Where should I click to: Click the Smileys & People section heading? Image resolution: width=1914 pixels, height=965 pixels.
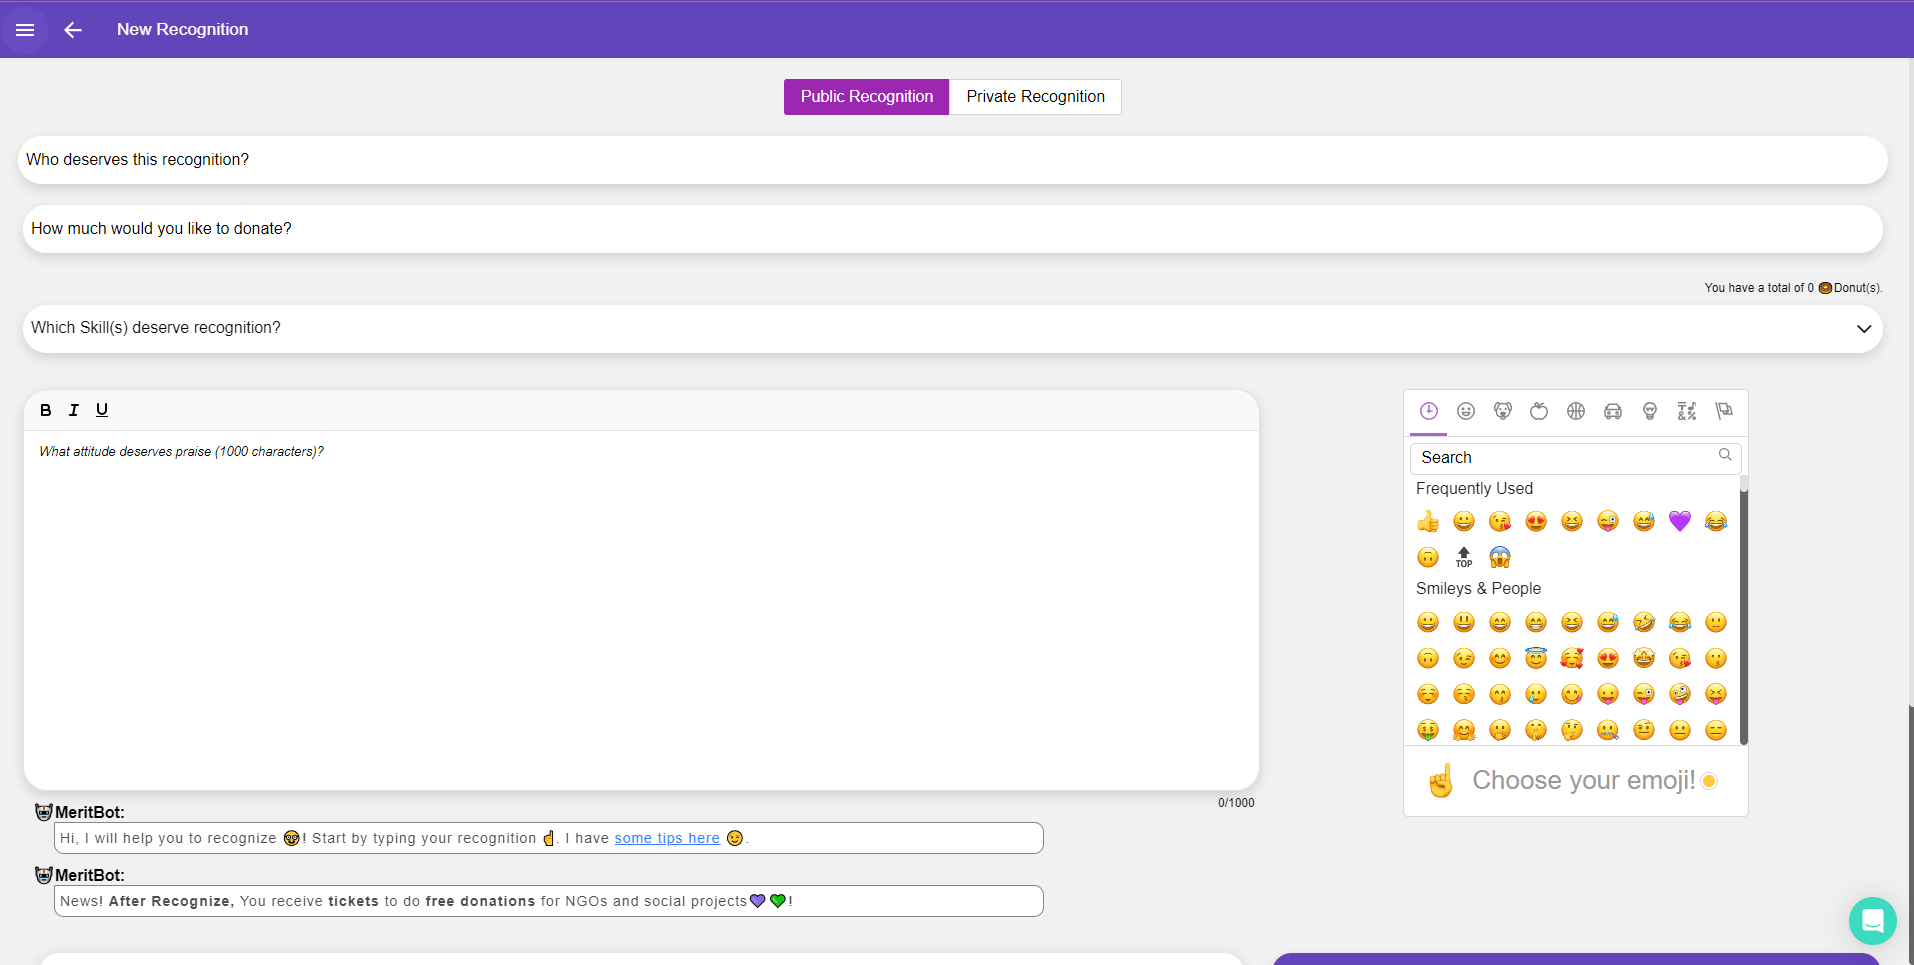coord(1478,589)
